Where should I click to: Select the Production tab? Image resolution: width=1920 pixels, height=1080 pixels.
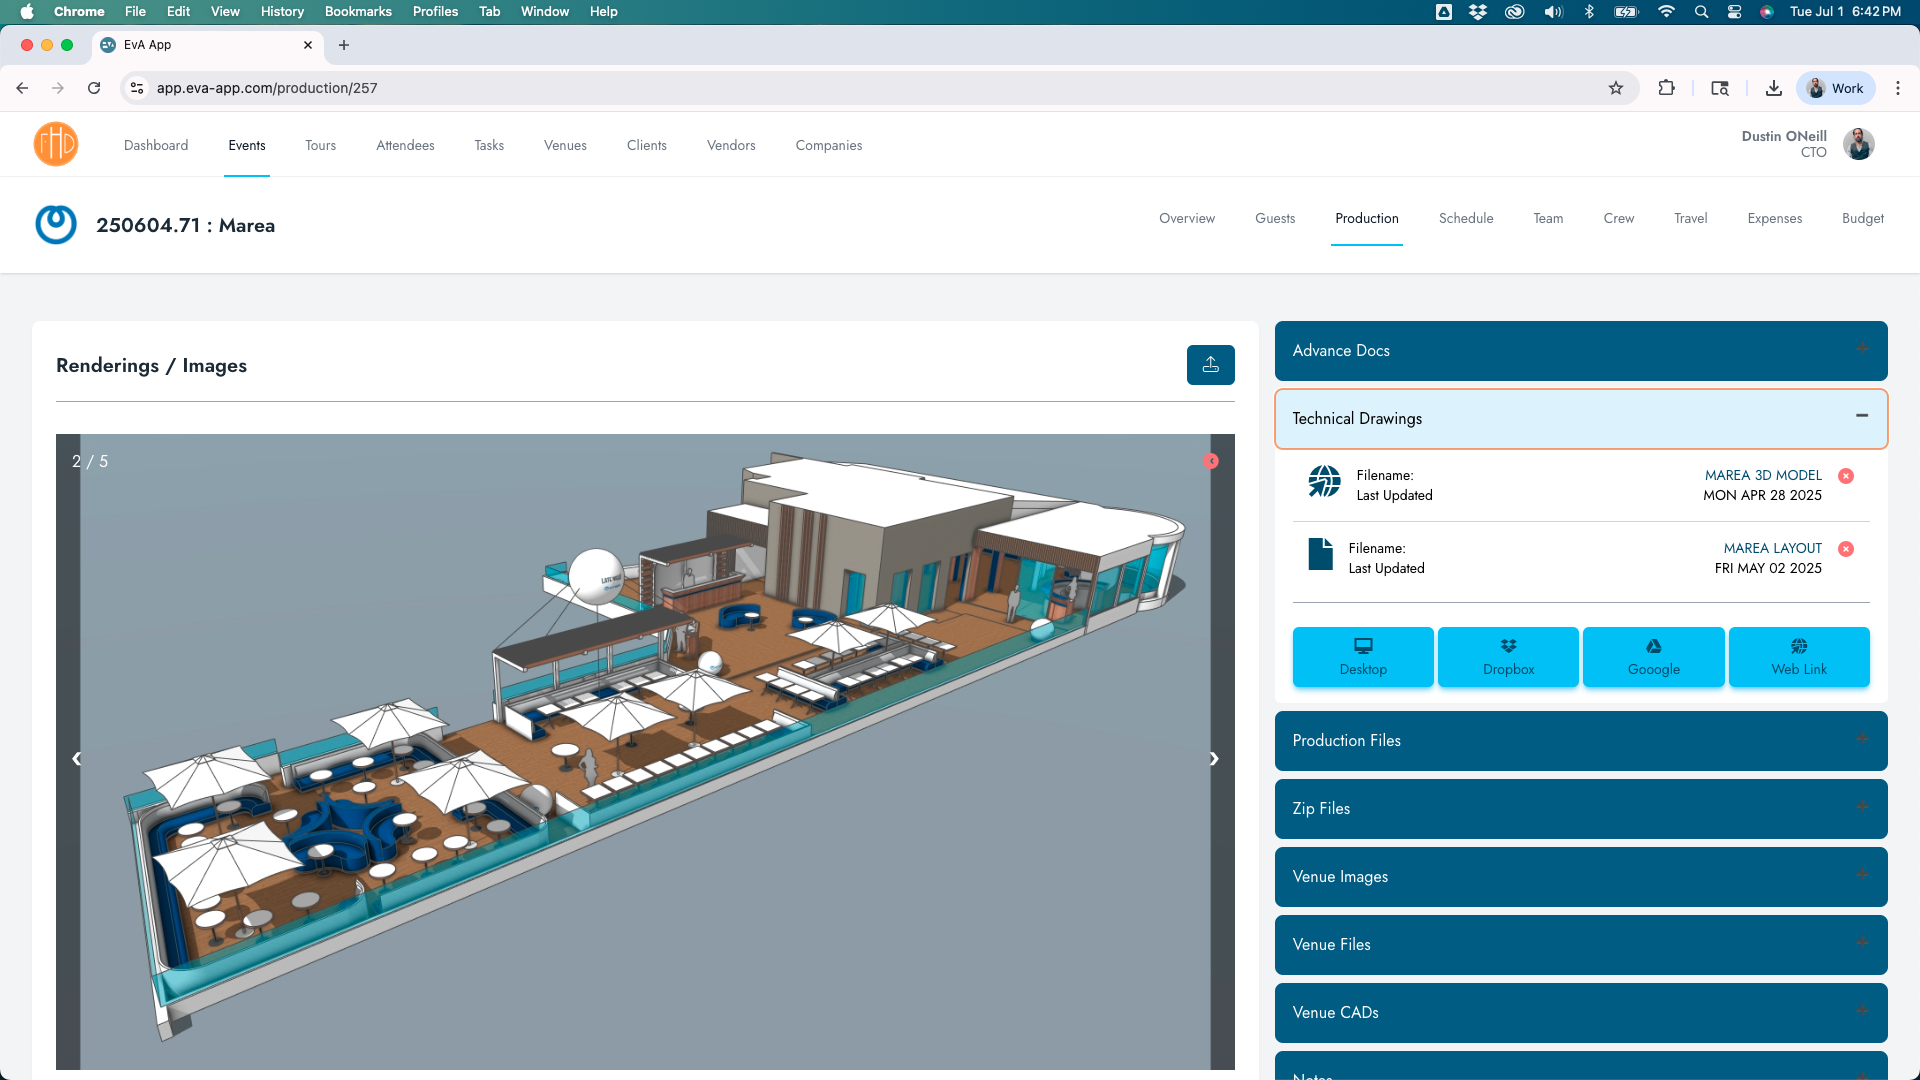tap(1367, 218)
